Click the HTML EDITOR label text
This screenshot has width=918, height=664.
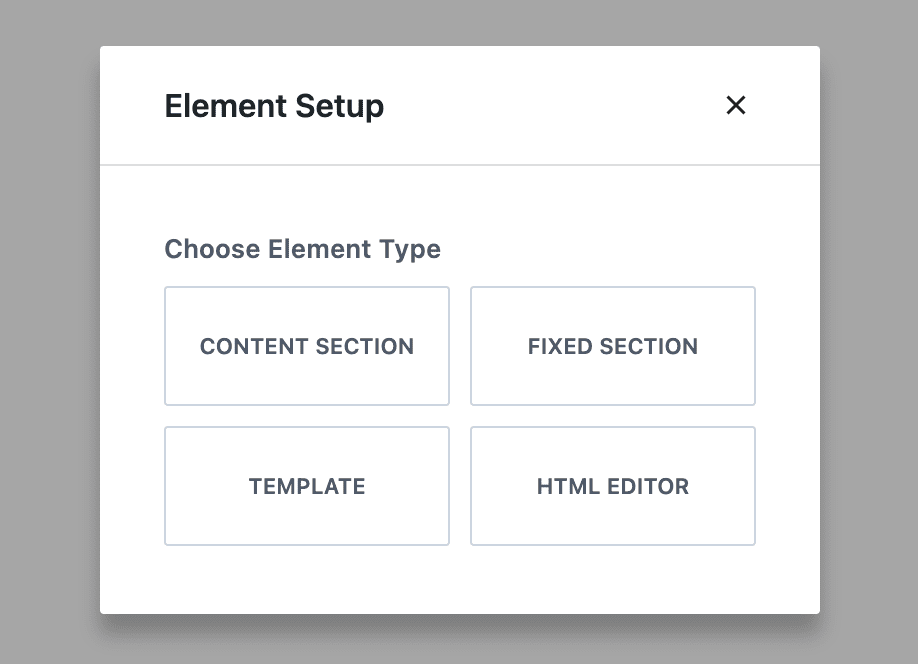click(x=613, y=487)
